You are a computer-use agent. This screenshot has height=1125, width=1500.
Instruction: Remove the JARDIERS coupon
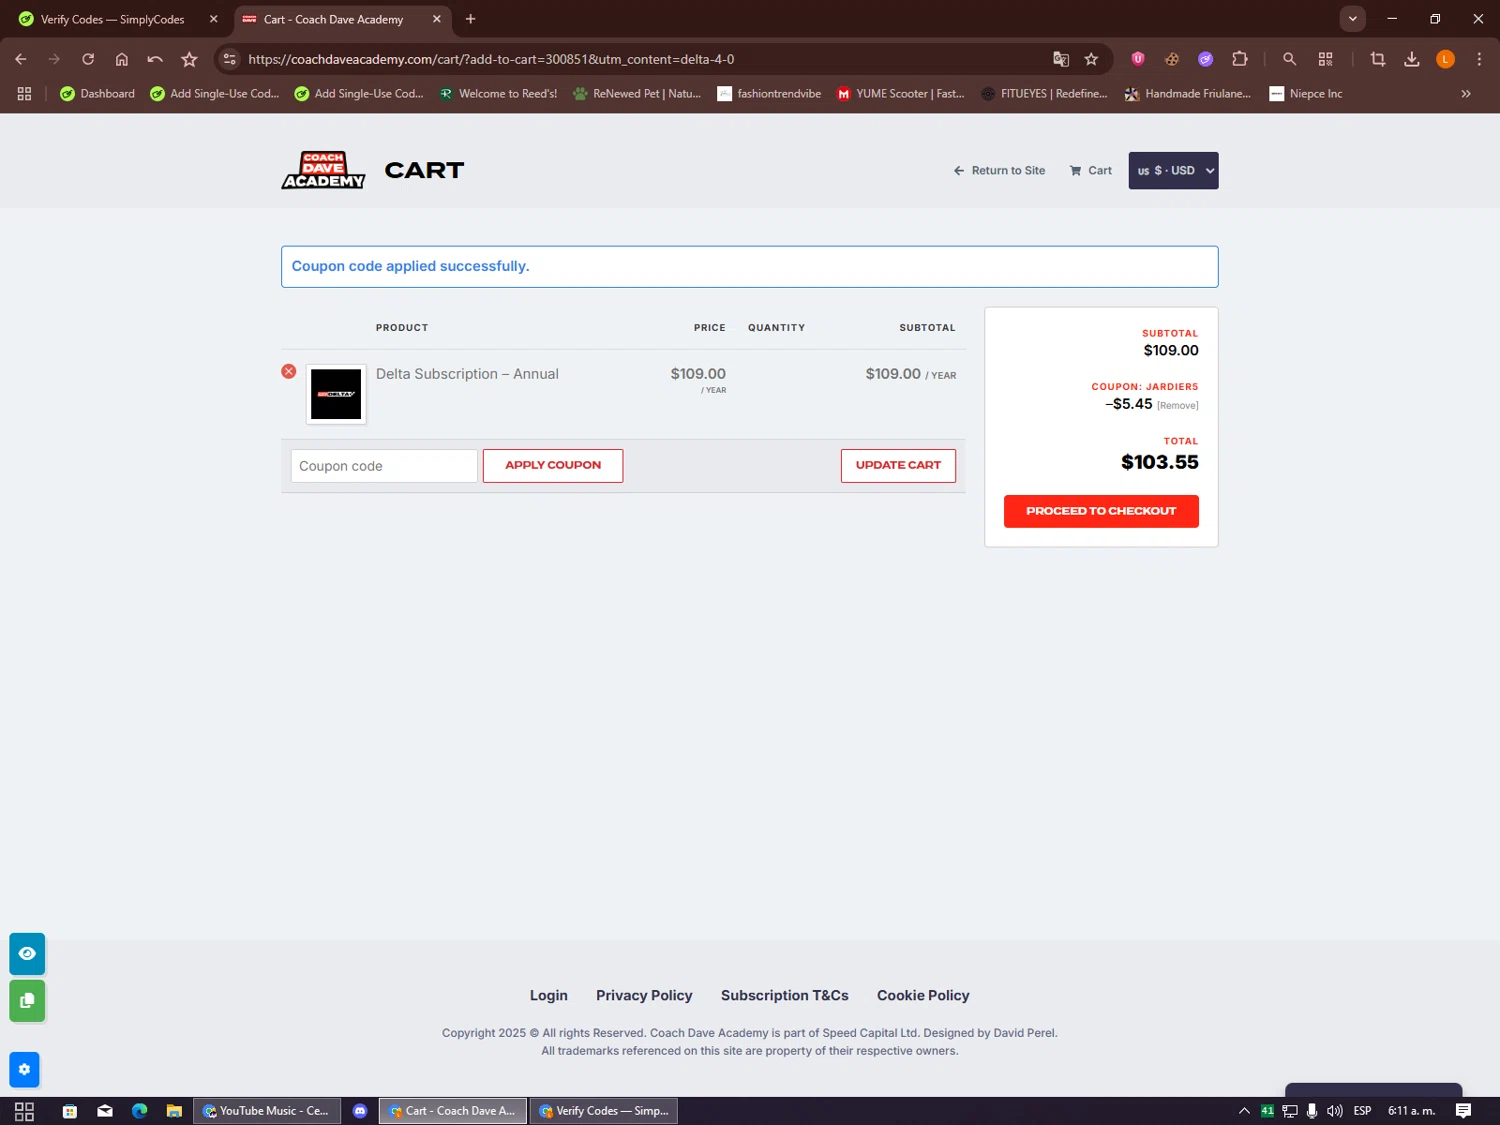[1178, 405]
